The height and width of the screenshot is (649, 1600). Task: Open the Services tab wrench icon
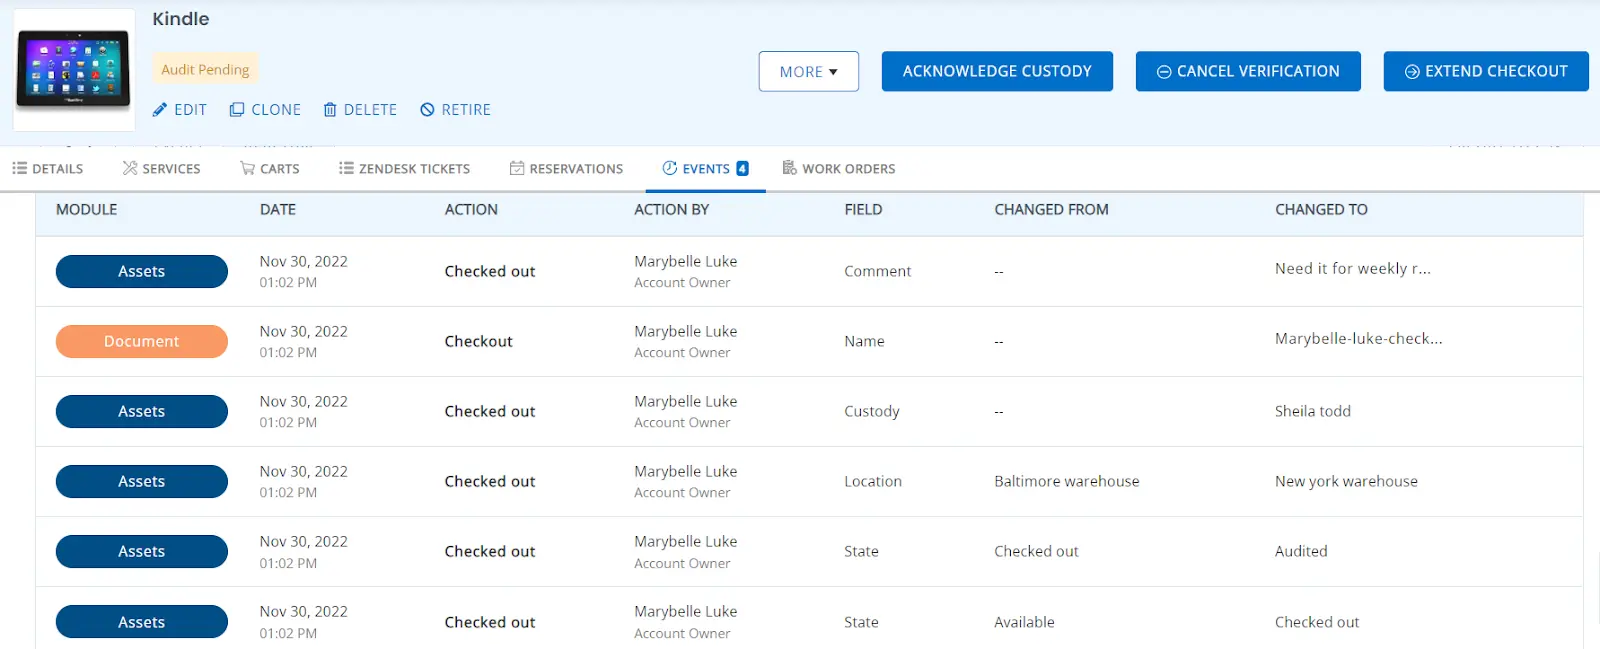(130, 168)
